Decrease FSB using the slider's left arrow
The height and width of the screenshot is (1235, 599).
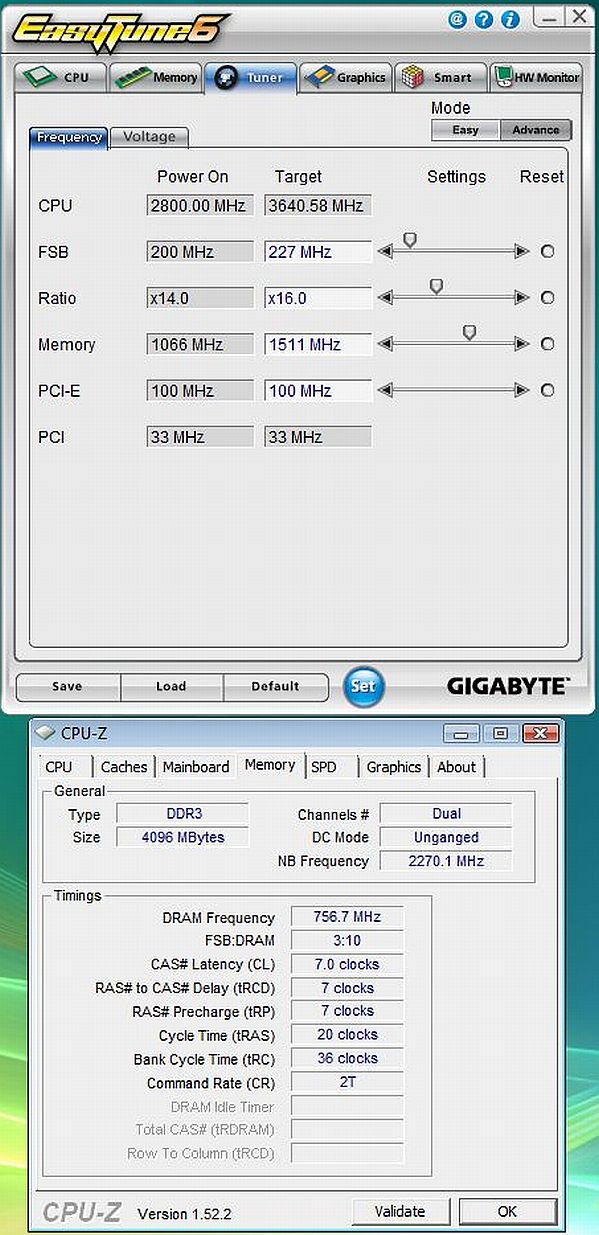(385, 252)
